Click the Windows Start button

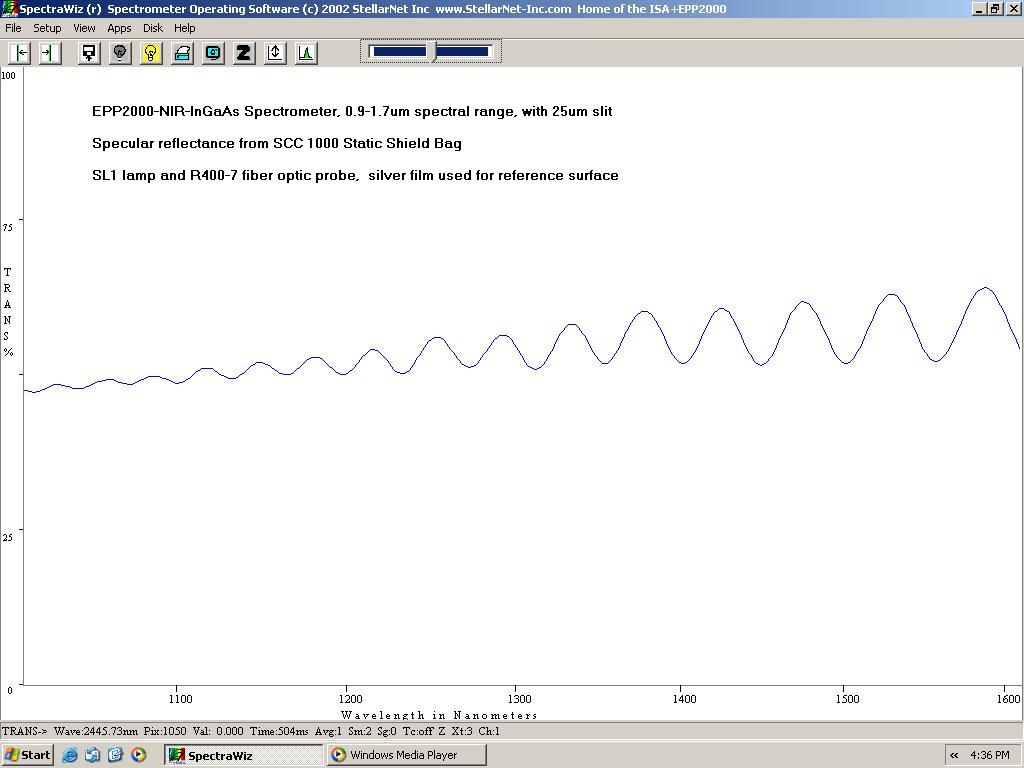tap(27, 755)
